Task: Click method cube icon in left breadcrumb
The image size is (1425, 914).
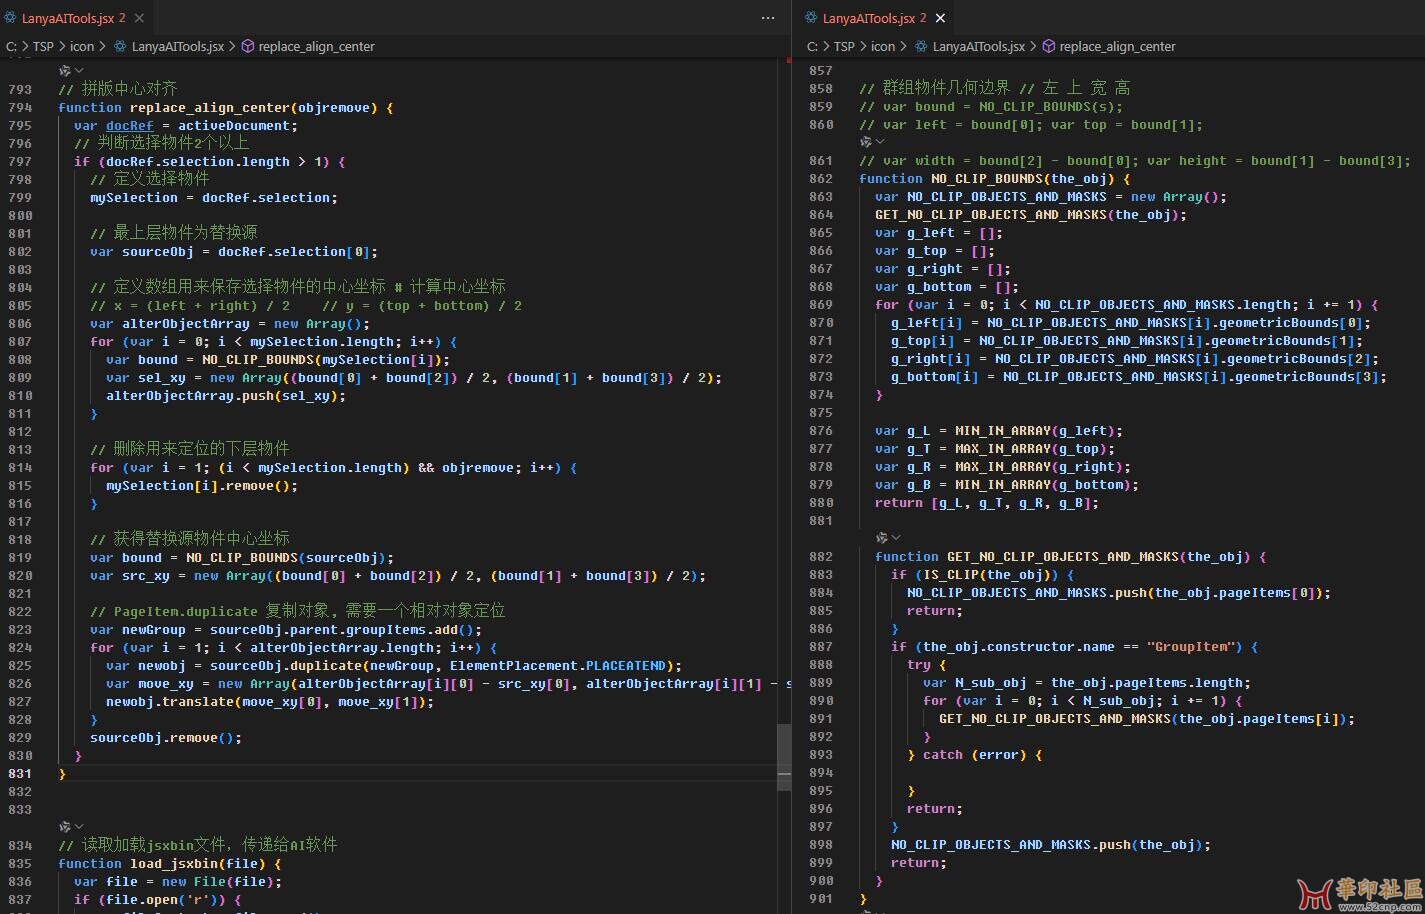Action: [248, 46]
